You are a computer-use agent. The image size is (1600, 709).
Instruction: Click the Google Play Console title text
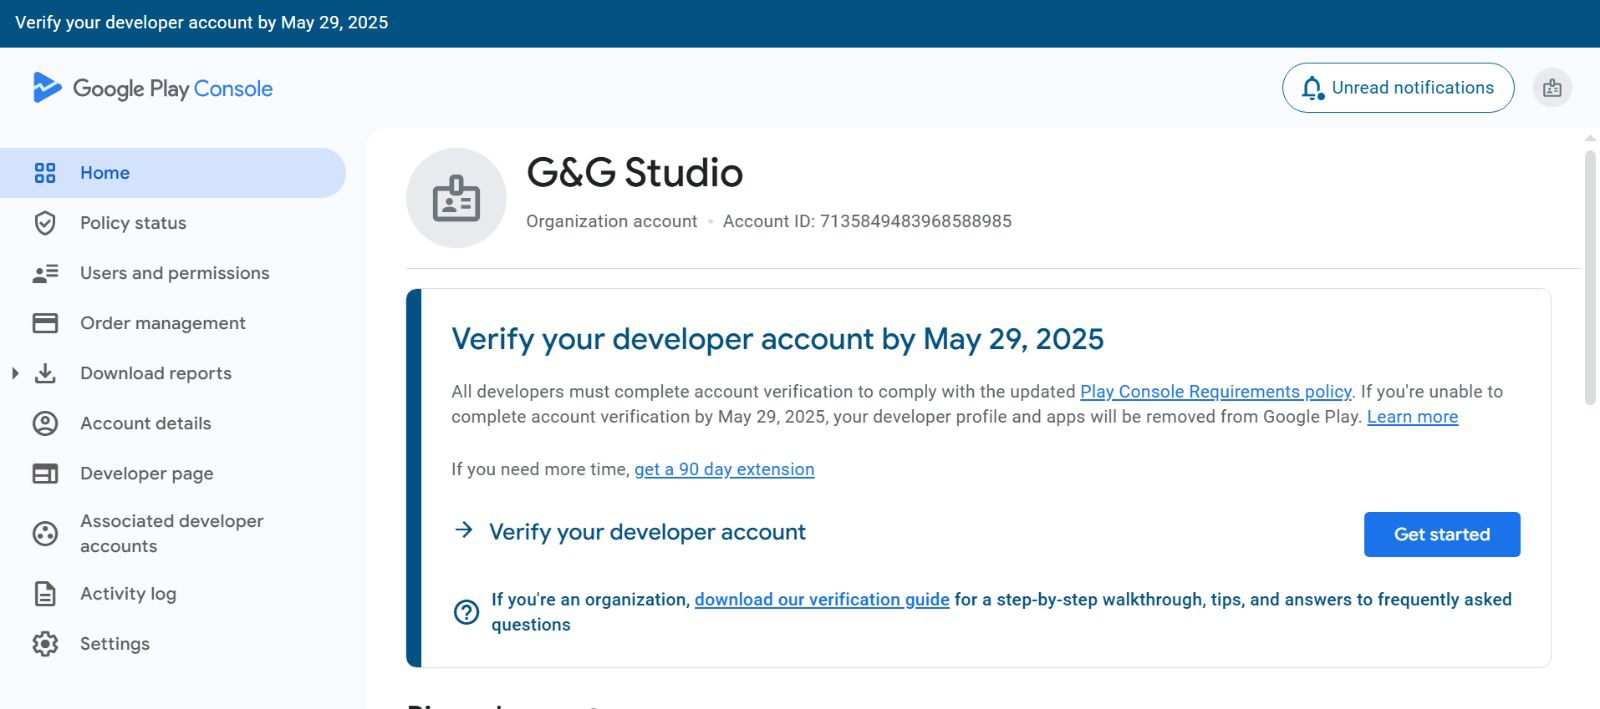pyautogui.click(x=172, y=89)
